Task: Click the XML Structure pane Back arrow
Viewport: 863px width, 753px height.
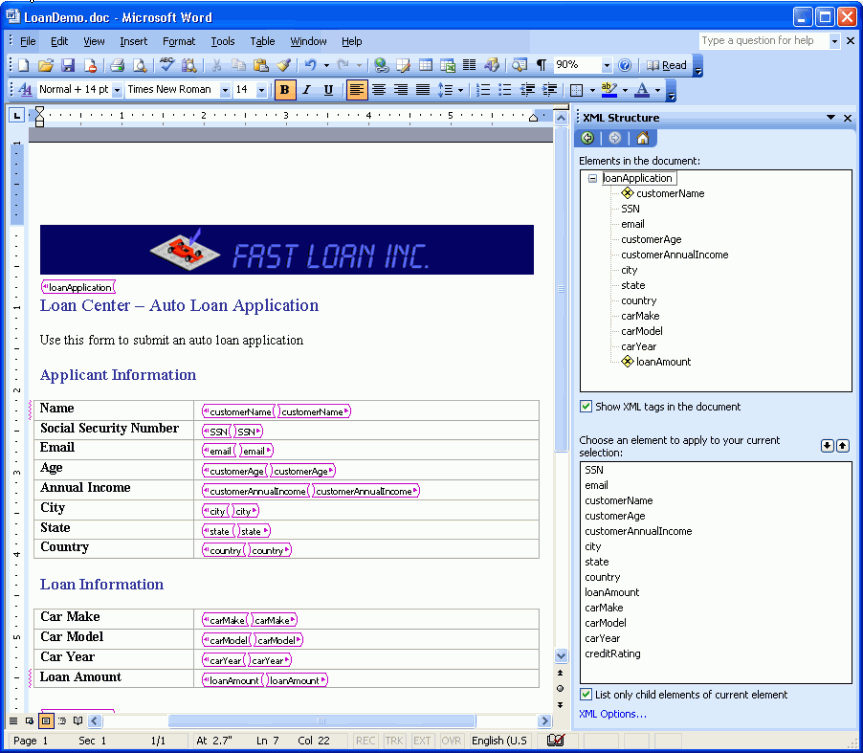Action: [587, 138]
